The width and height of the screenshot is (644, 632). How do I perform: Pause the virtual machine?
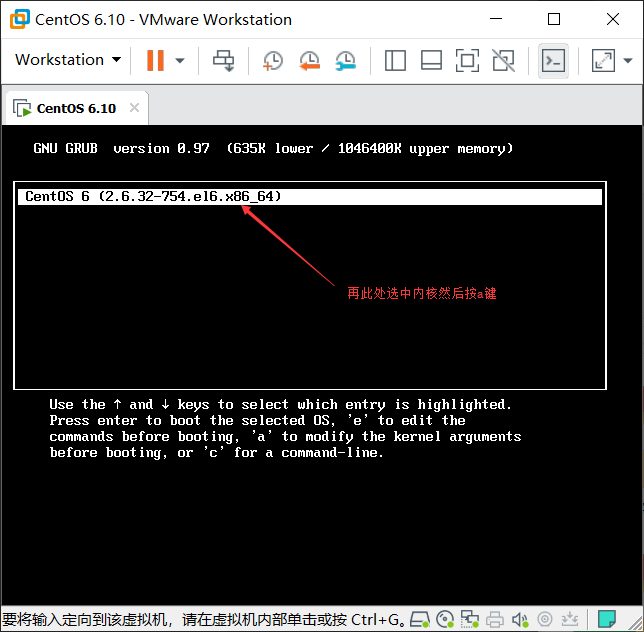pyautogui.click(x=155, y=61)
